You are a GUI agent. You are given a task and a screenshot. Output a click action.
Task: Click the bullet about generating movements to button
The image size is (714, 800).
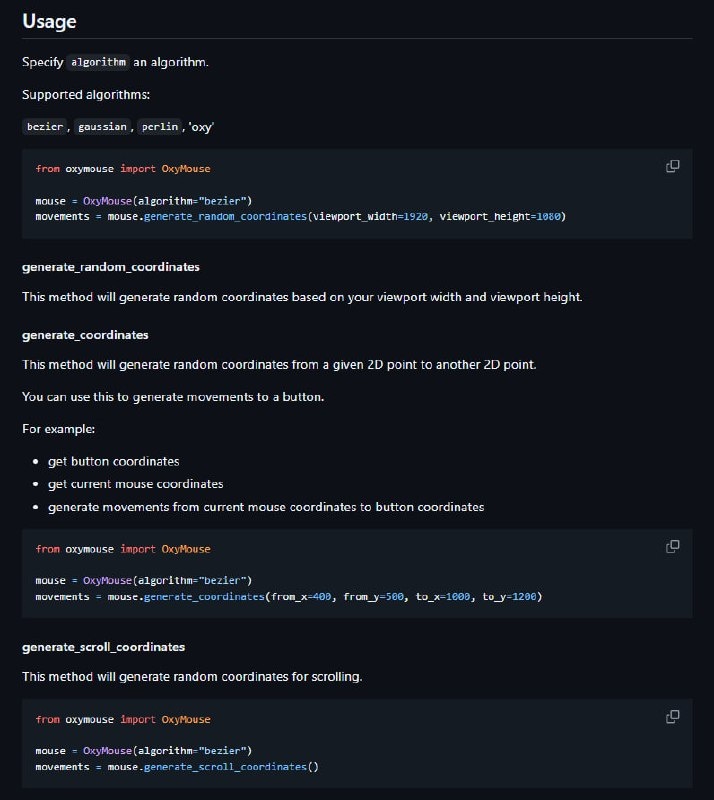265,507
